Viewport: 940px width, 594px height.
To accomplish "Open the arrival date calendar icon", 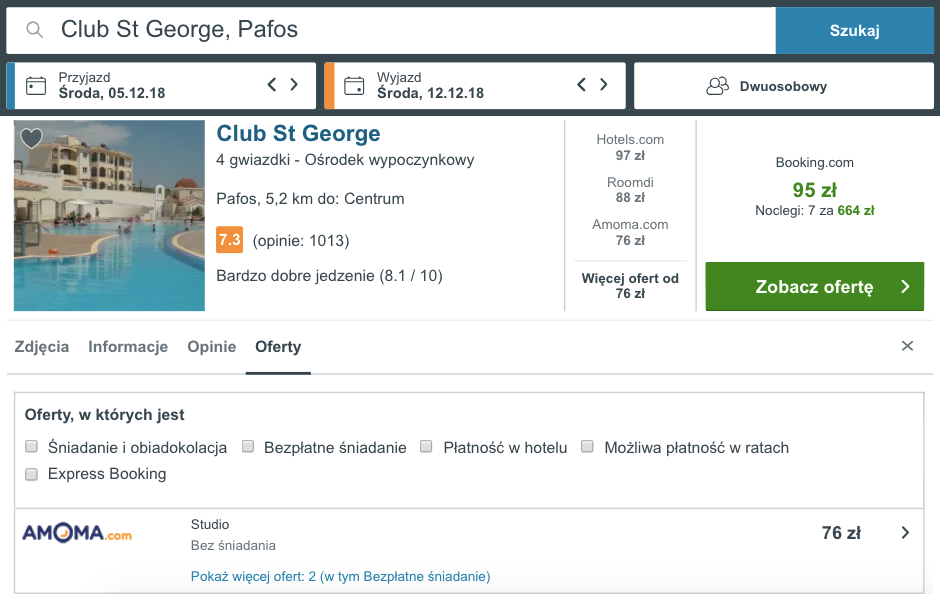I will (x=36, y=86).
